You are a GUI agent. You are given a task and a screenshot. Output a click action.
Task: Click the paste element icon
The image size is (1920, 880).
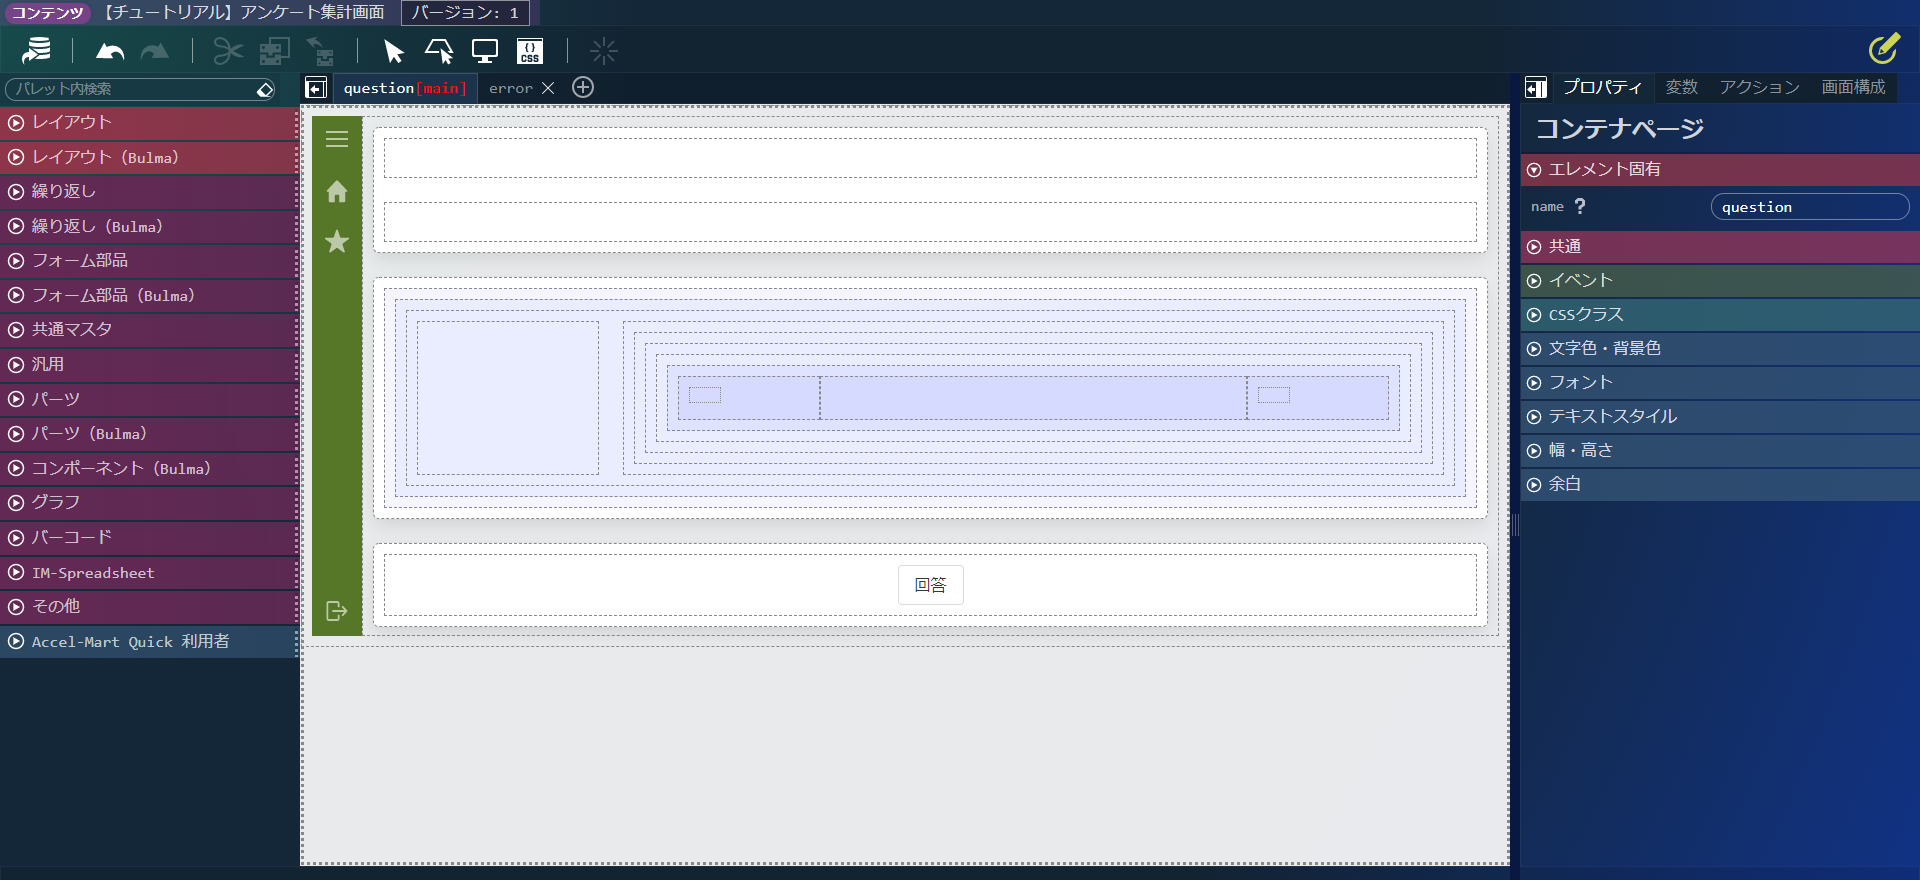321,51
